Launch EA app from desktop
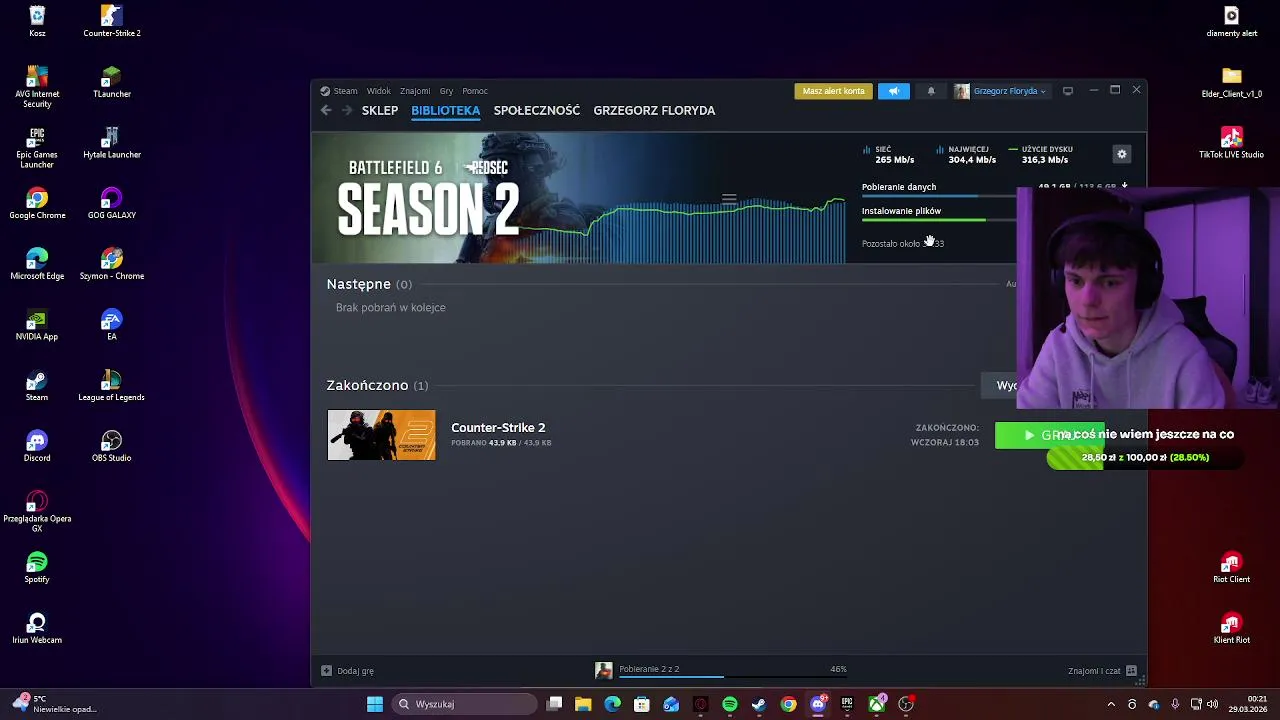Screen dimensions: 1280x720 [x=112, y=325]
